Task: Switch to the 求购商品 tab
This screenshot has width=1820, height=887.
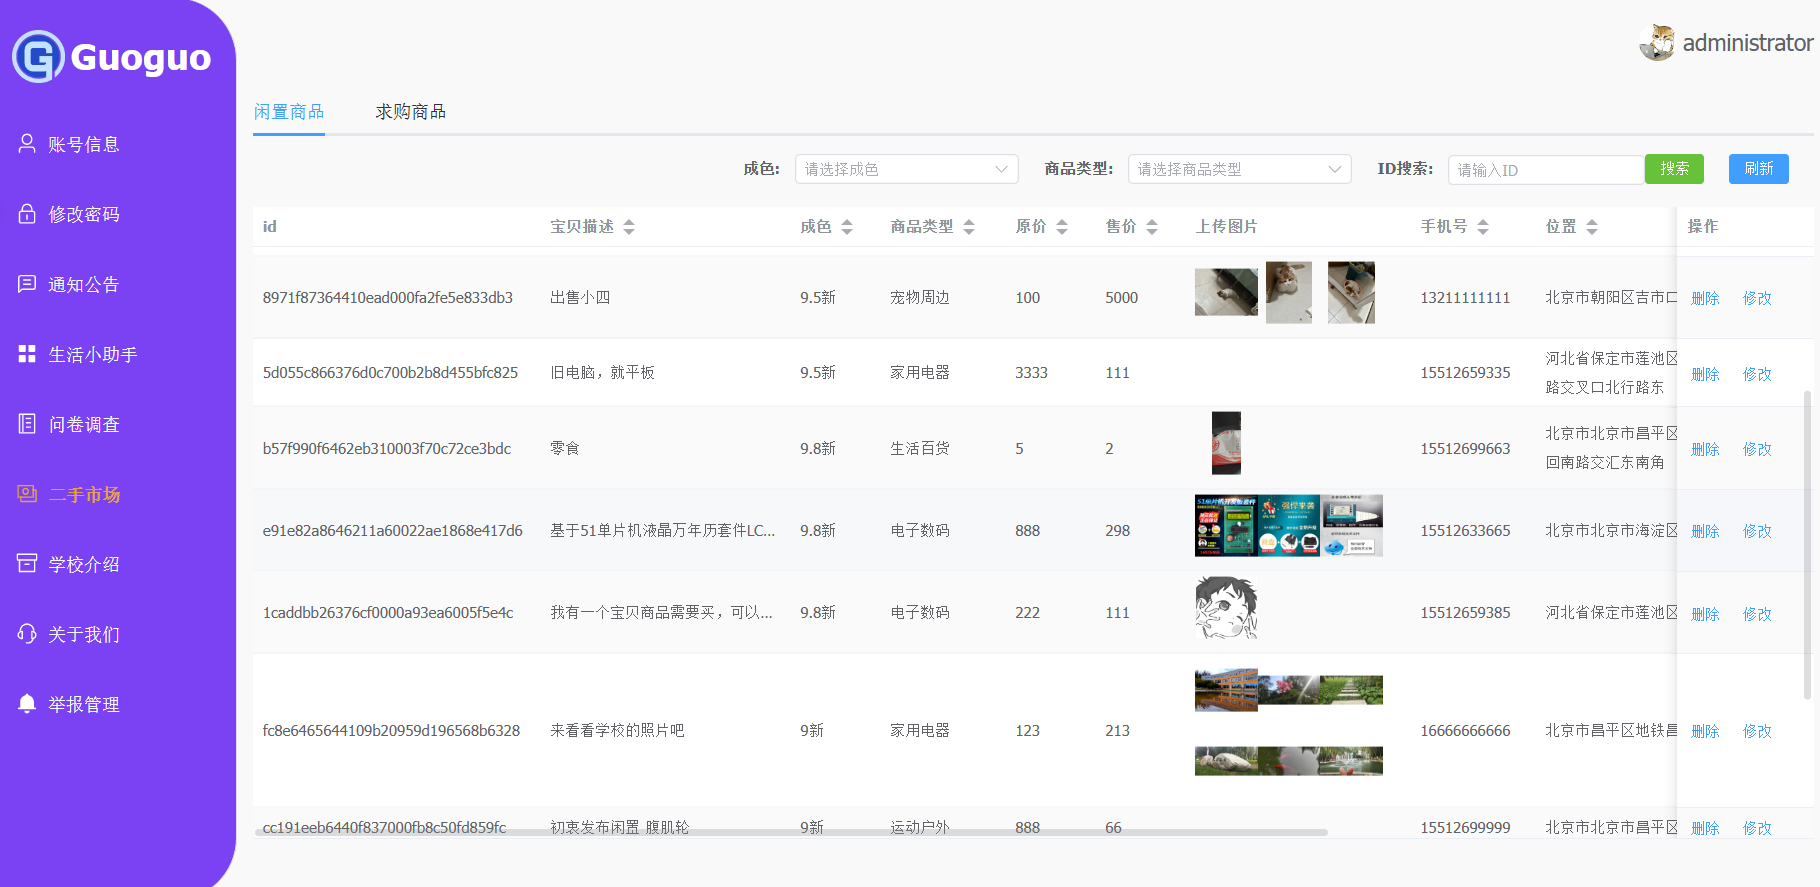Action: click(x=411, y=112)
